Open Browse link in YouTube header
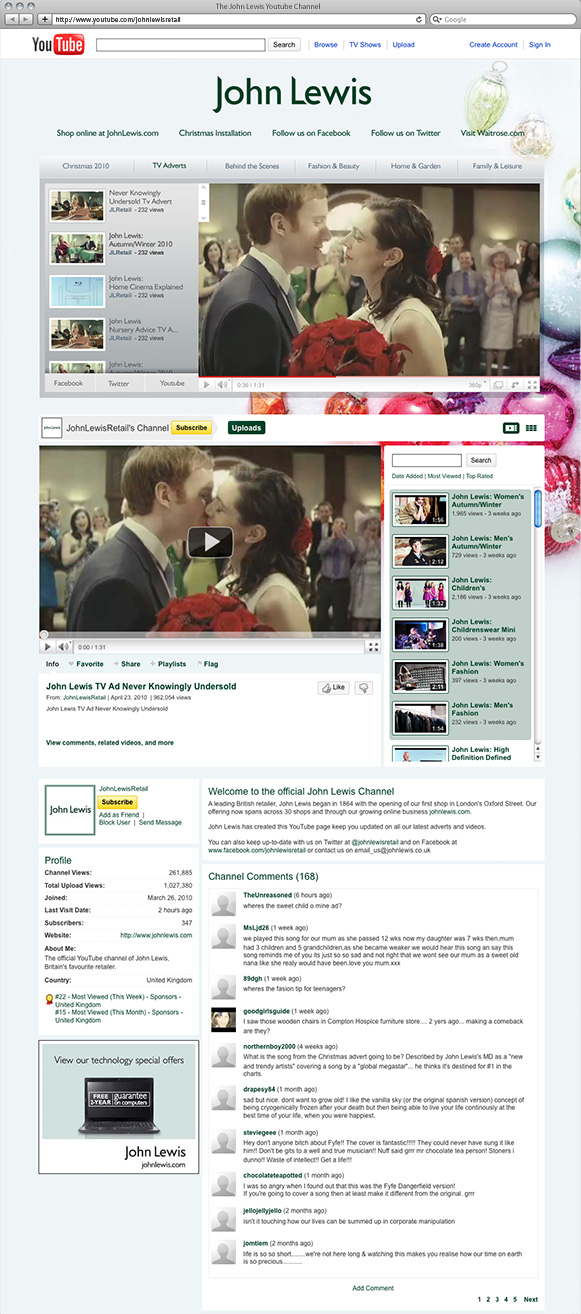 click(x=326, y=45)
